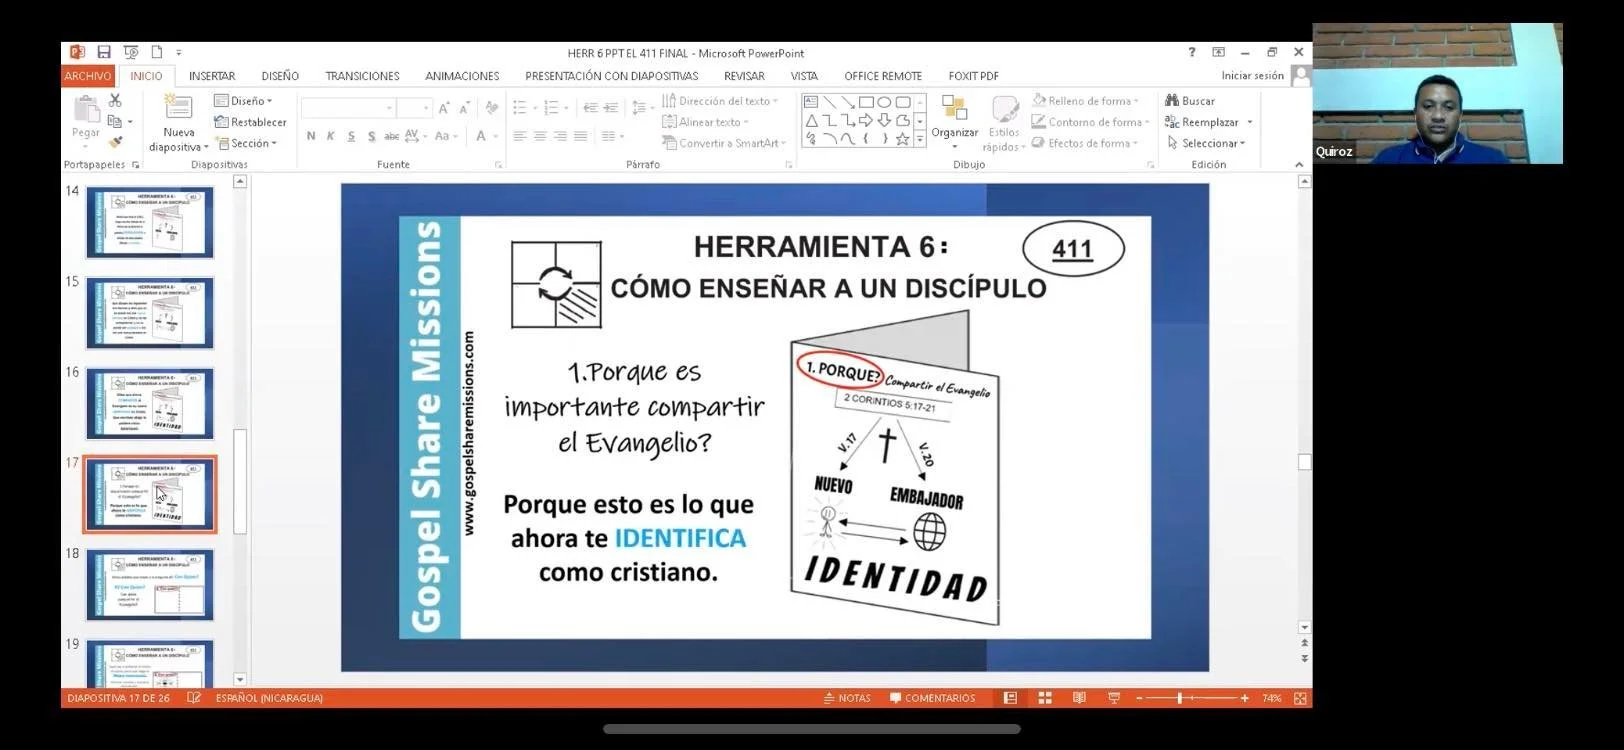Open ribbon display options in the title bar
This screenshot has width=1624, height=750.
[1218, 52]
